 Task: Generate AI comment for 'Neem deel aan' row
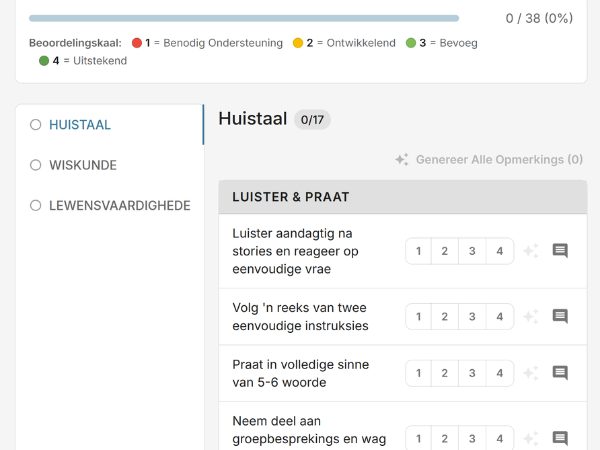point(531,439)
